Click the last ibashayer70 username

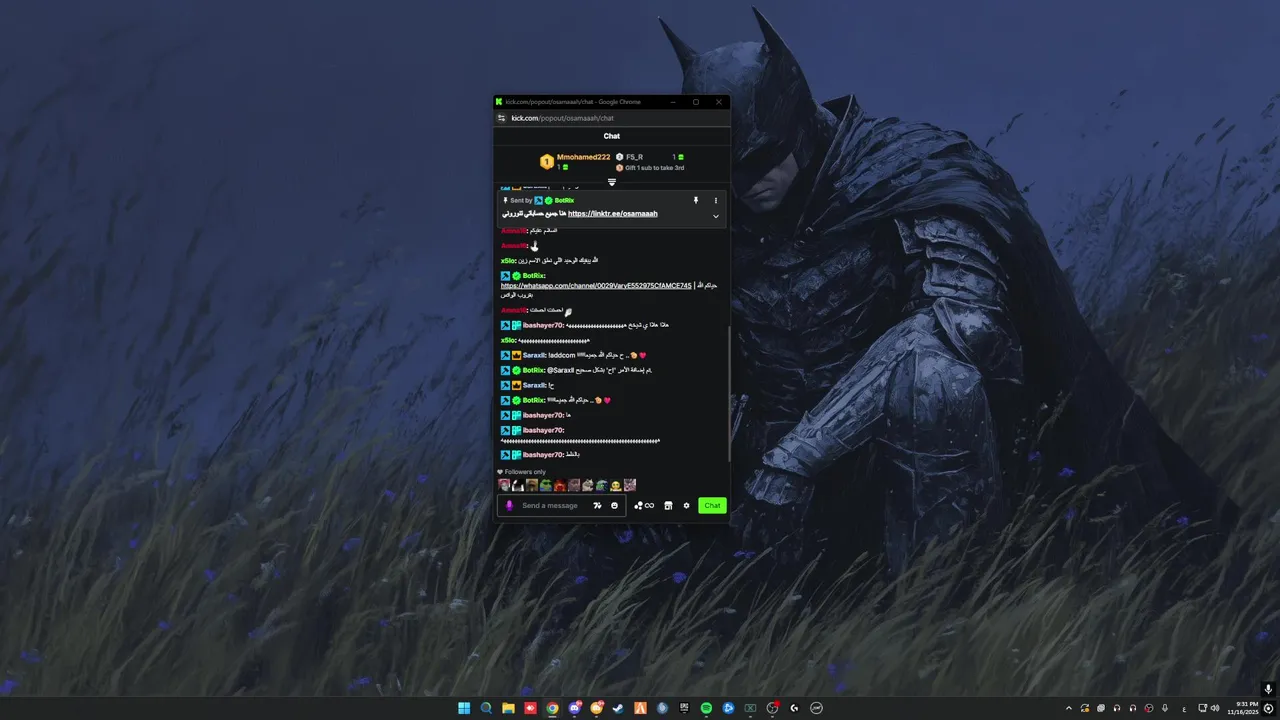pyautogui.click(x=543, y=455)
